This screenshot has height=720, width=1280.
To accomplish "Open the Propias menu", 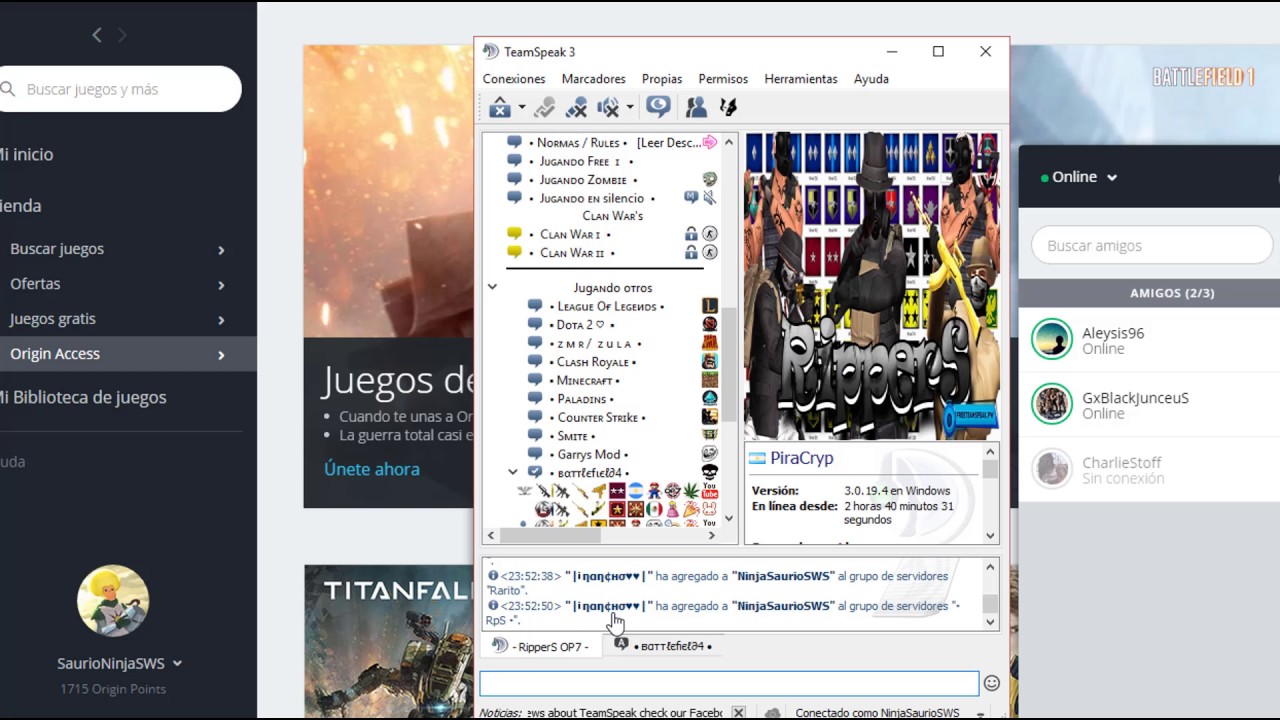I will coord(662,79).
